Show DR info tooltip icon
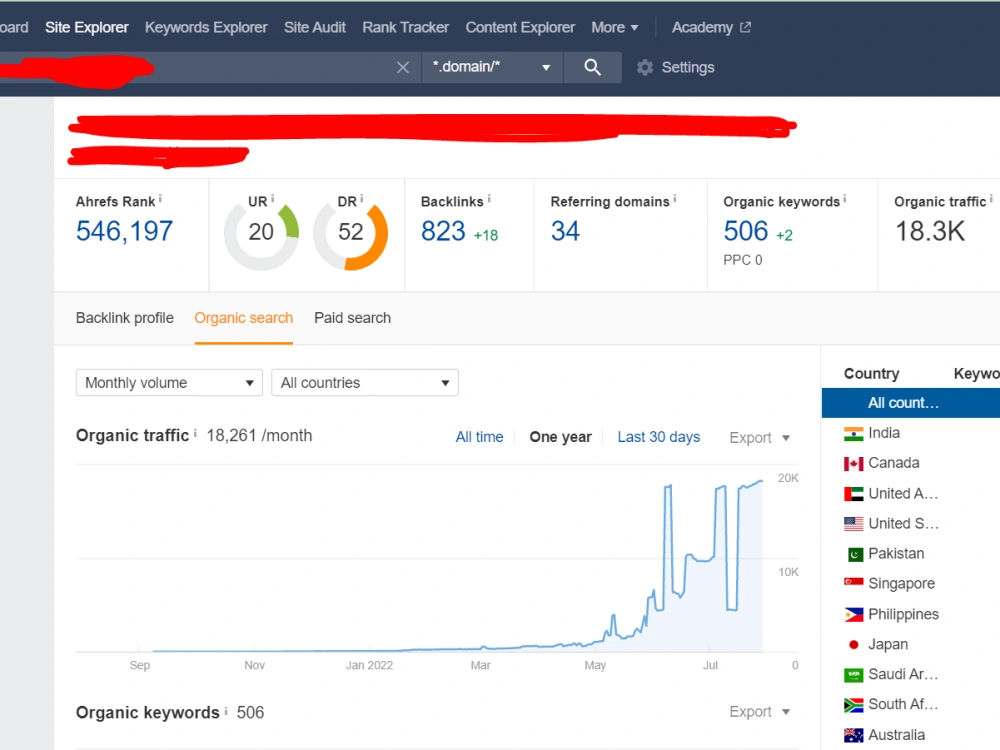The height and width of the screenshot is (750, 1000). [x=362, y=199]
